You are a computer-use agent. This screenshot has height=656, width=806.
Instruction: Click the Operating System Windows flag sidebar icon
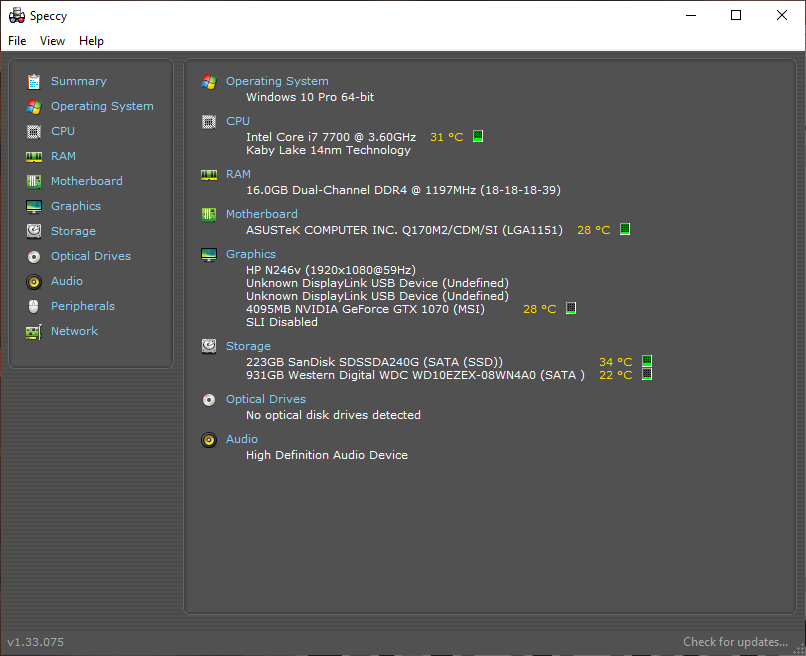click(34, 106)
